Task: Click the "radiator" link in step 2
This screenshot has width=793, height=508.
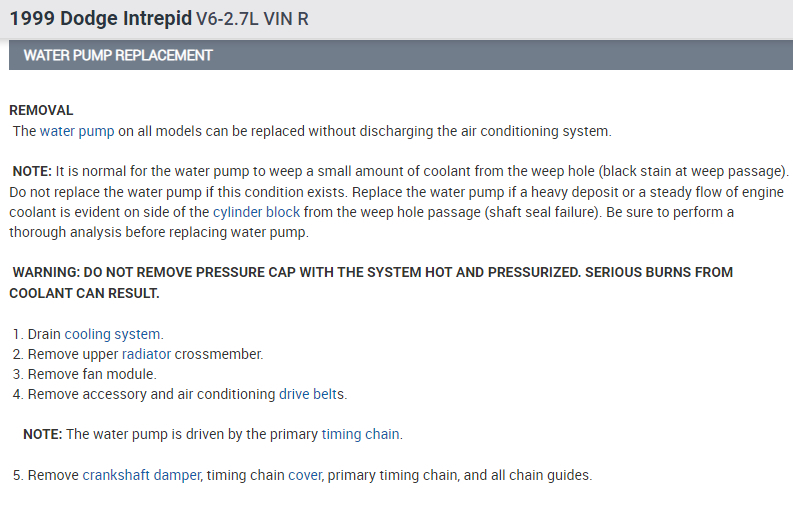Action: (146, 354)
